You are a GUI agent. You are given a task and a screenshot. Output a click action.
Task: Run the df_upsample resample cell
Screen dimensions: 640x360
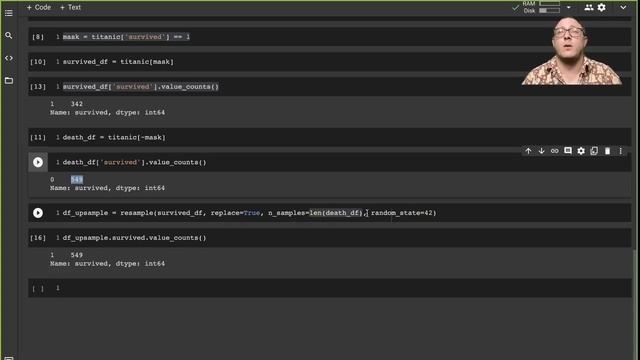(38, 213)
